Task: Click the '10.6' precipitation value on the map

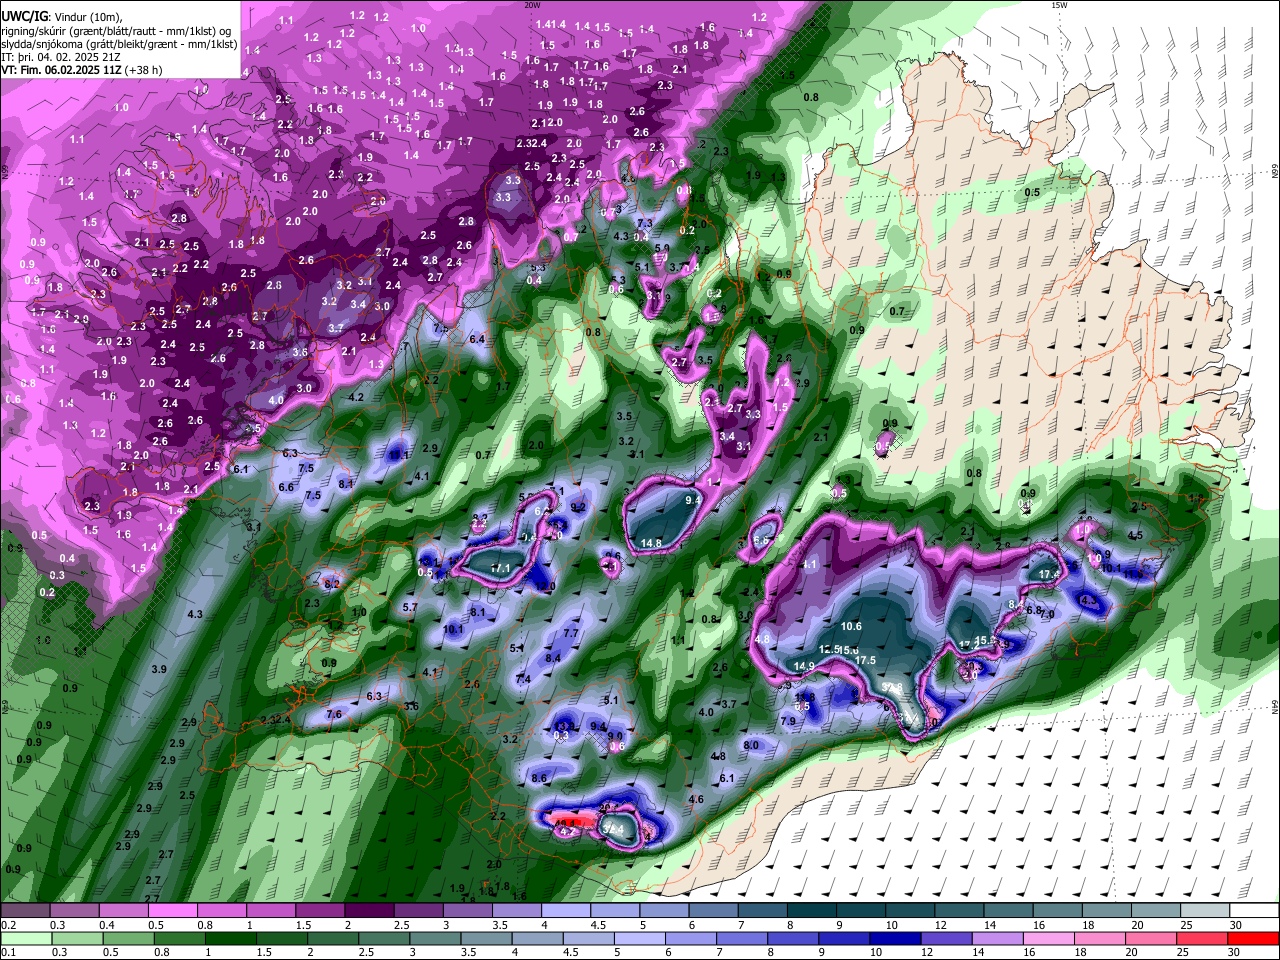Action: [851, 626]
